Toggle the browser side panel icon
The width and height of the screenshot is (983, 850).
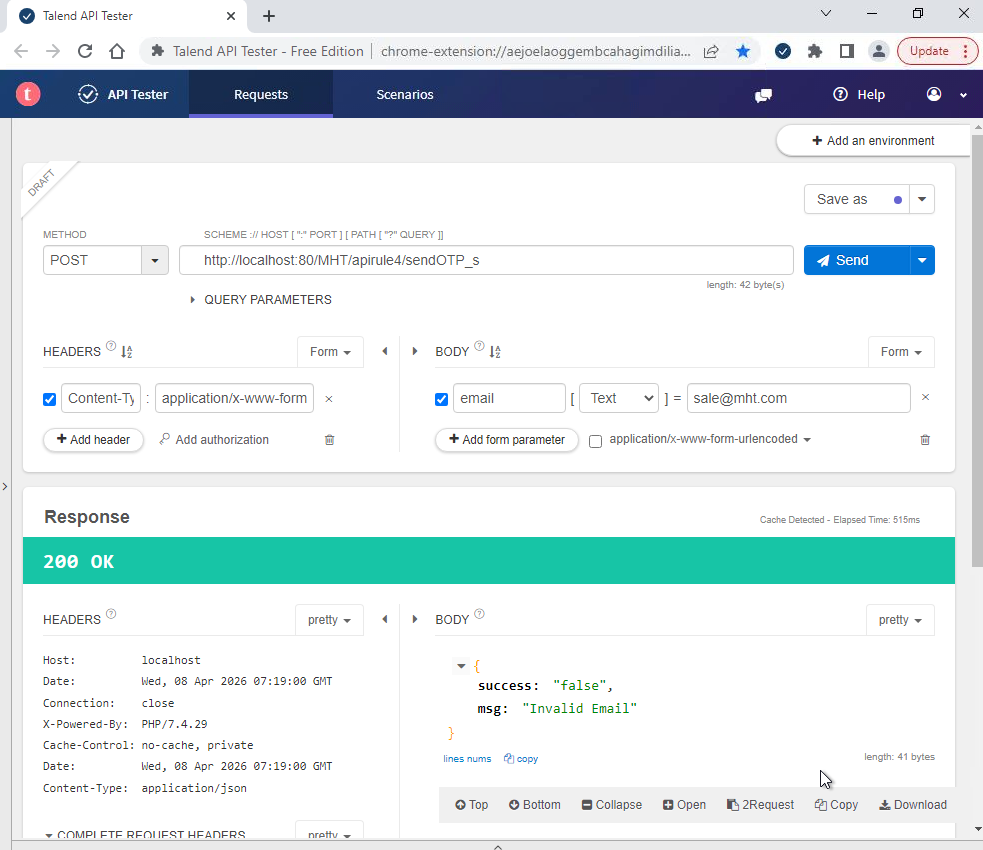click(846, 51)
